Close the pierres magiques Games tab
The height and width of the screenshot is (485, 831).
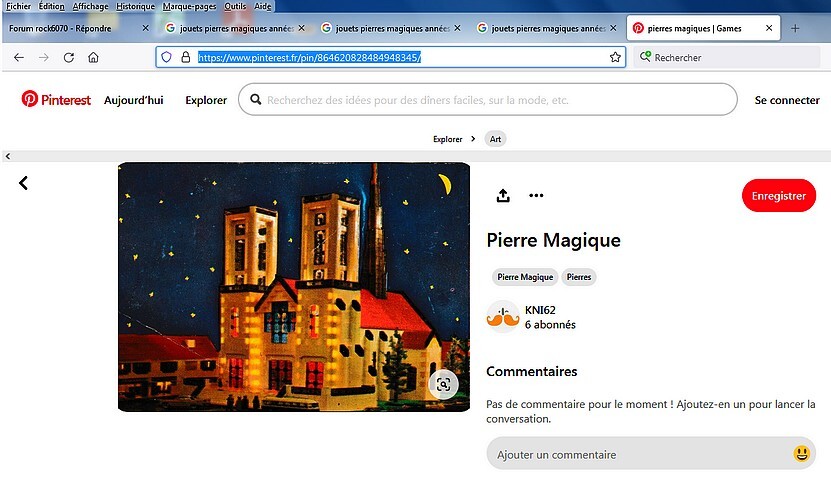tap(769, 28)
